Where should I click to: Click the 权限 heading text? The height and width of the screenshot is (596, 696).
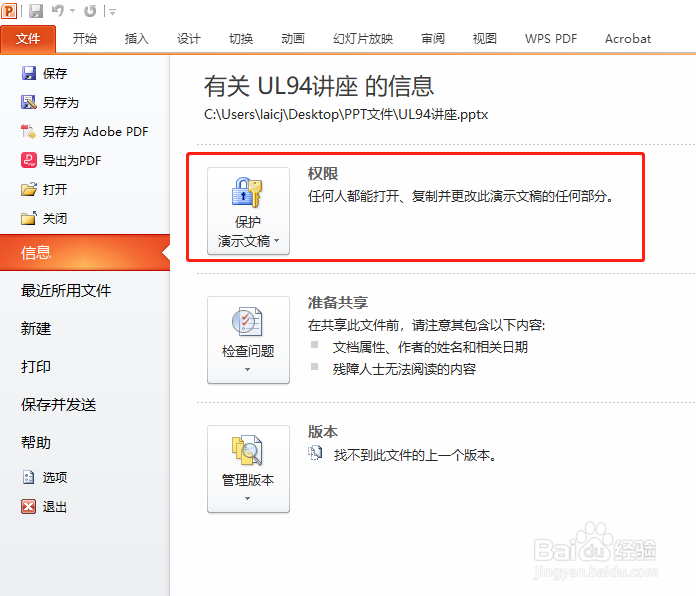coord(323,174)
